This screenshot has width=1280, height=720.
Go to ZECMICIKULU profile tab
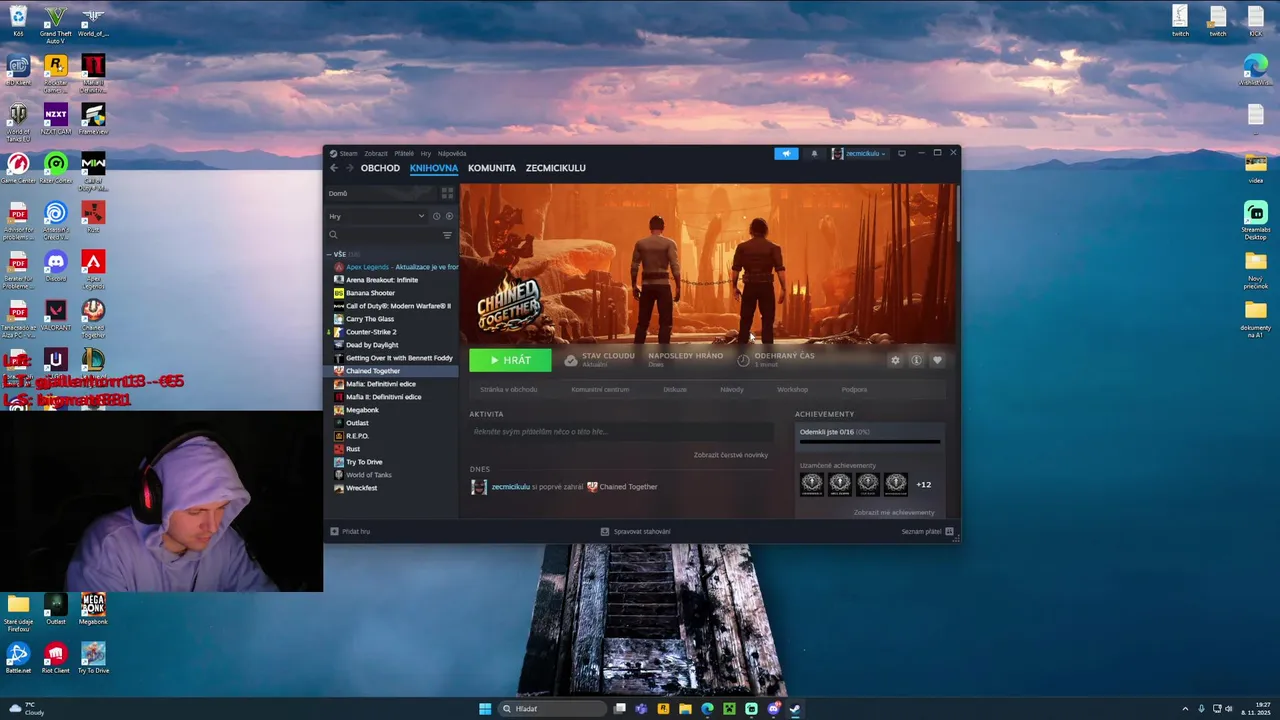click(x=556, y=168)
